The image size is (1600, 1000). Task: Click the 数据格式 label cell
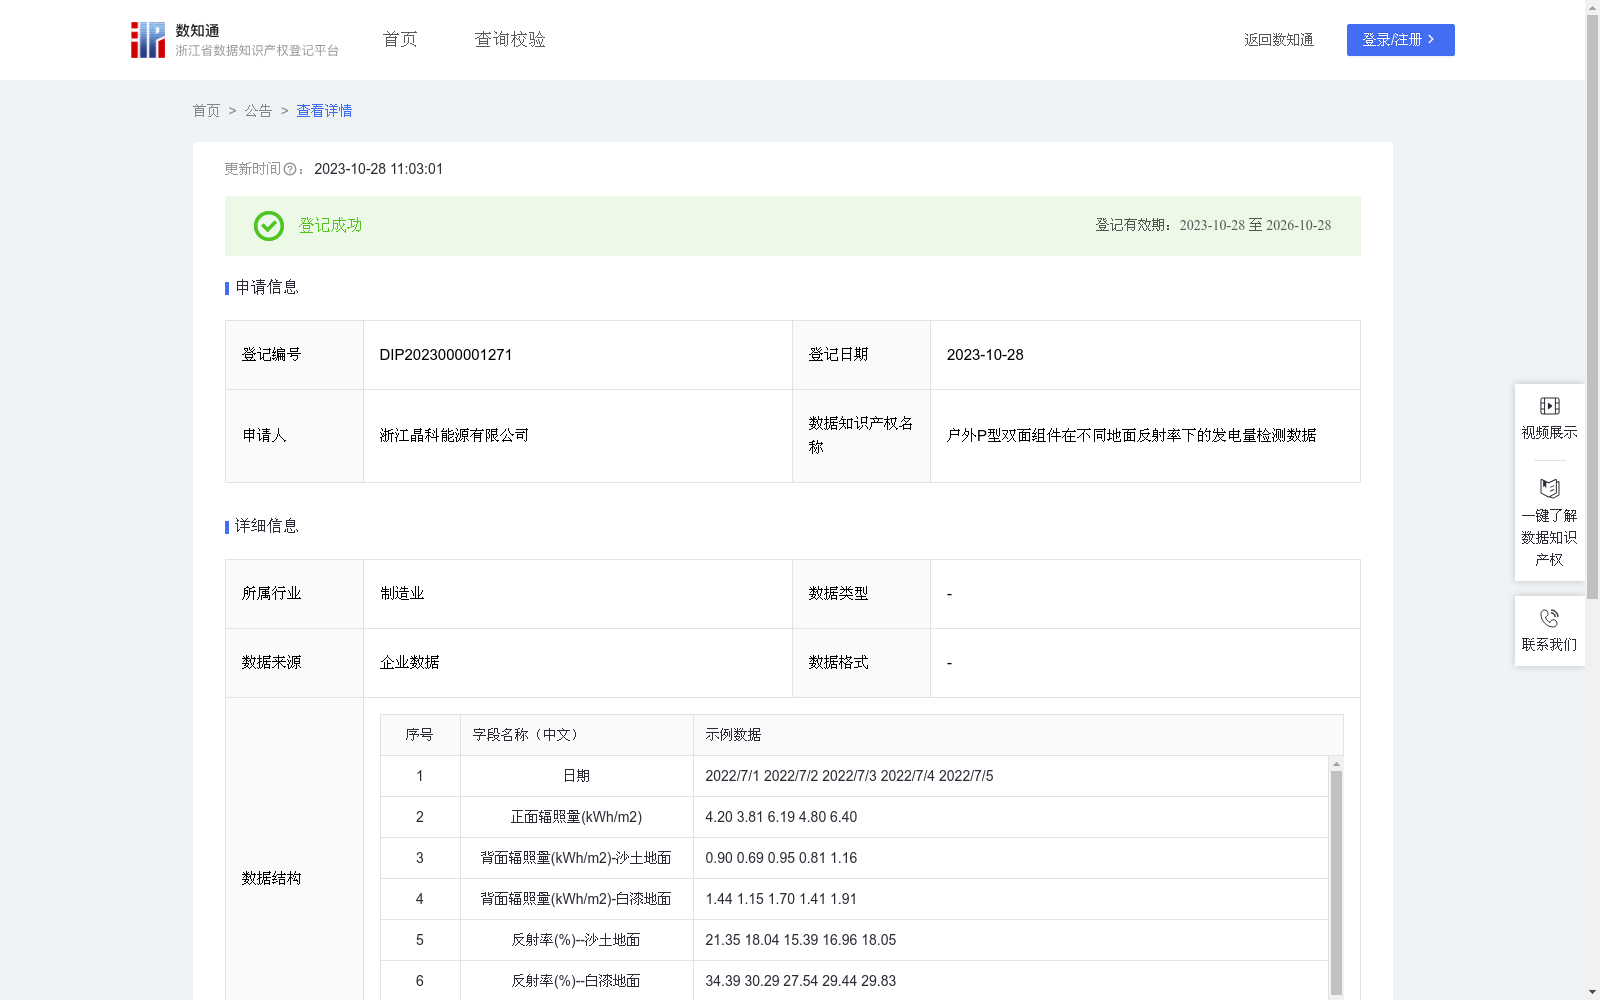[x=861, y=663]
